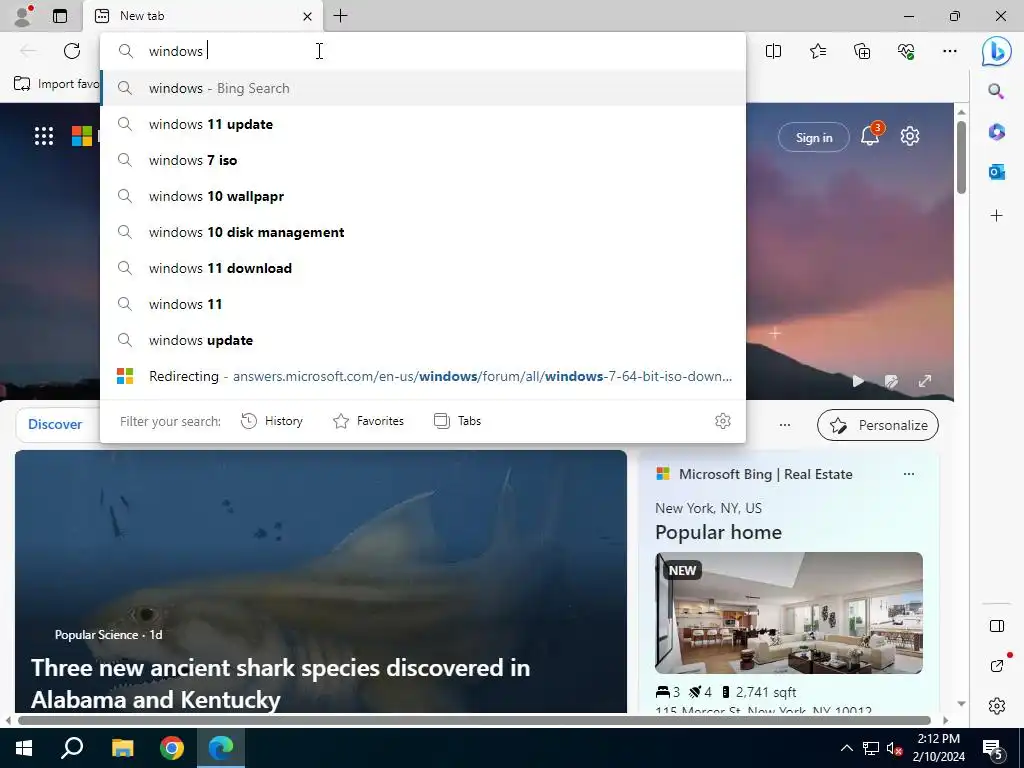Open taskbar search

pyautogui.click(x=72, y=748)
